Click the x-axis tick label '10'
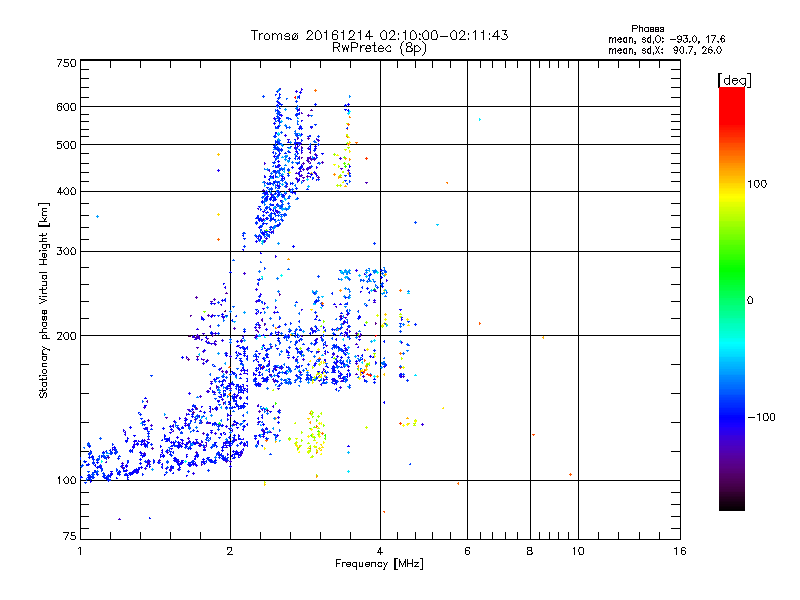The height and width of the screenshot is (600, 800). click(578, 551)
